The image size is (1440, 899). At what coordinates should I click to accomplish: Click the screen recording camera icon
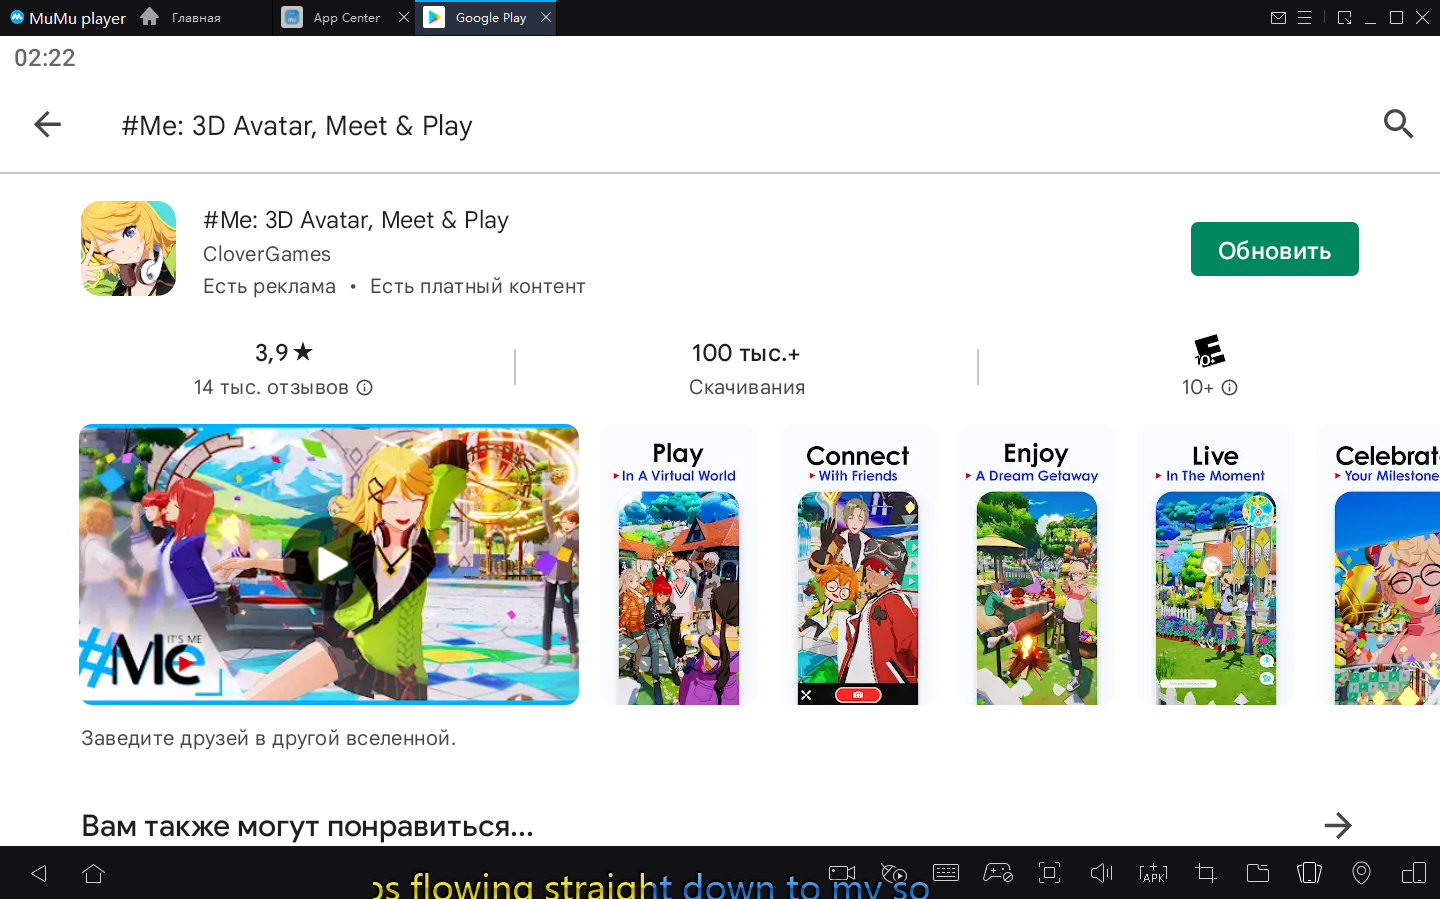[842, 873]
